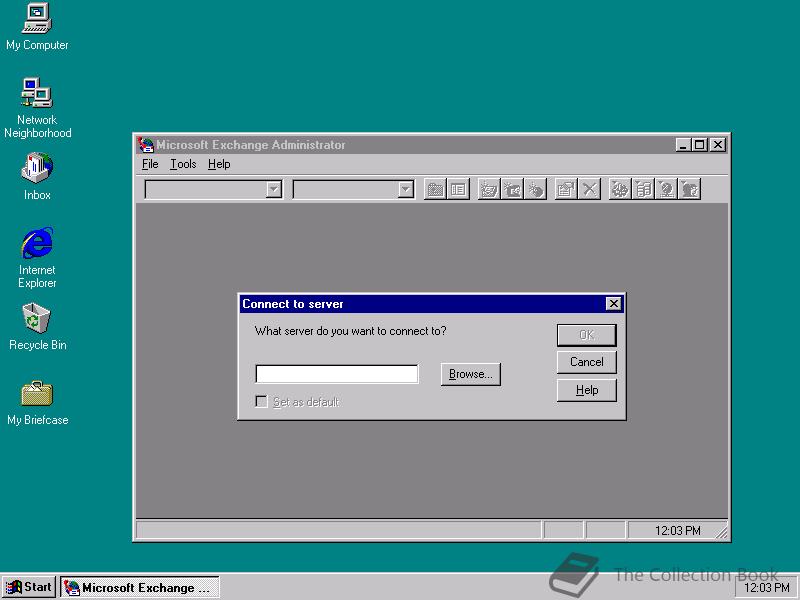Maximize the Exchange Administrator window

click(x=700, y=145)
